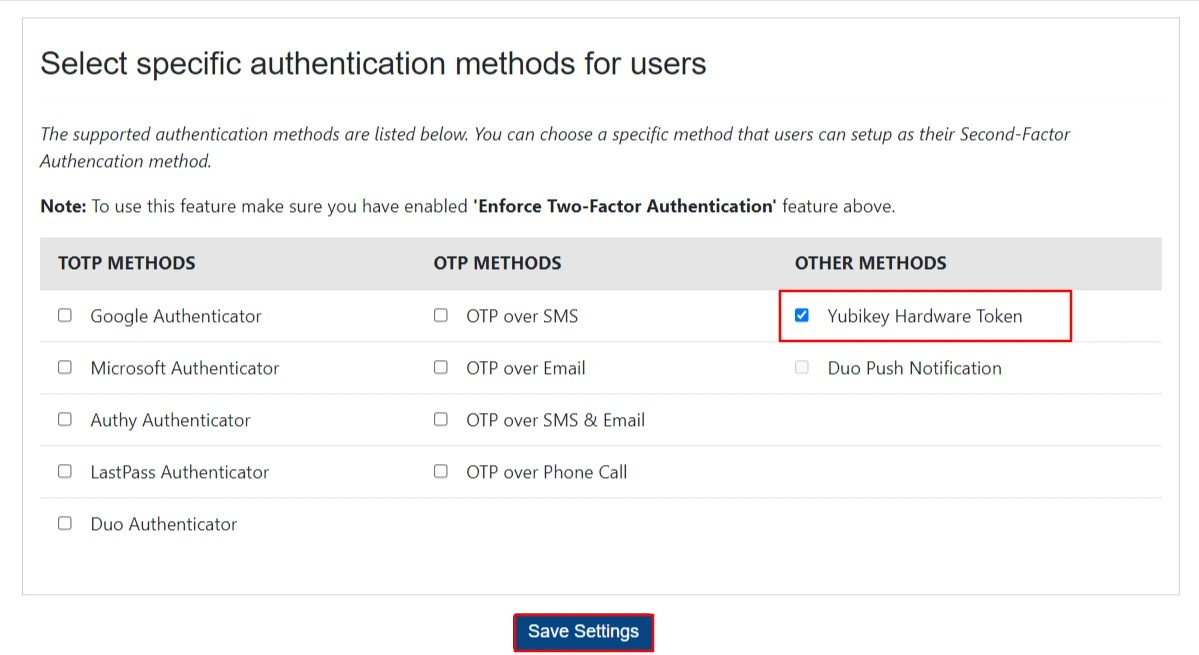Select the OTP over Phone Call checkbox

[x=441, y=472]
